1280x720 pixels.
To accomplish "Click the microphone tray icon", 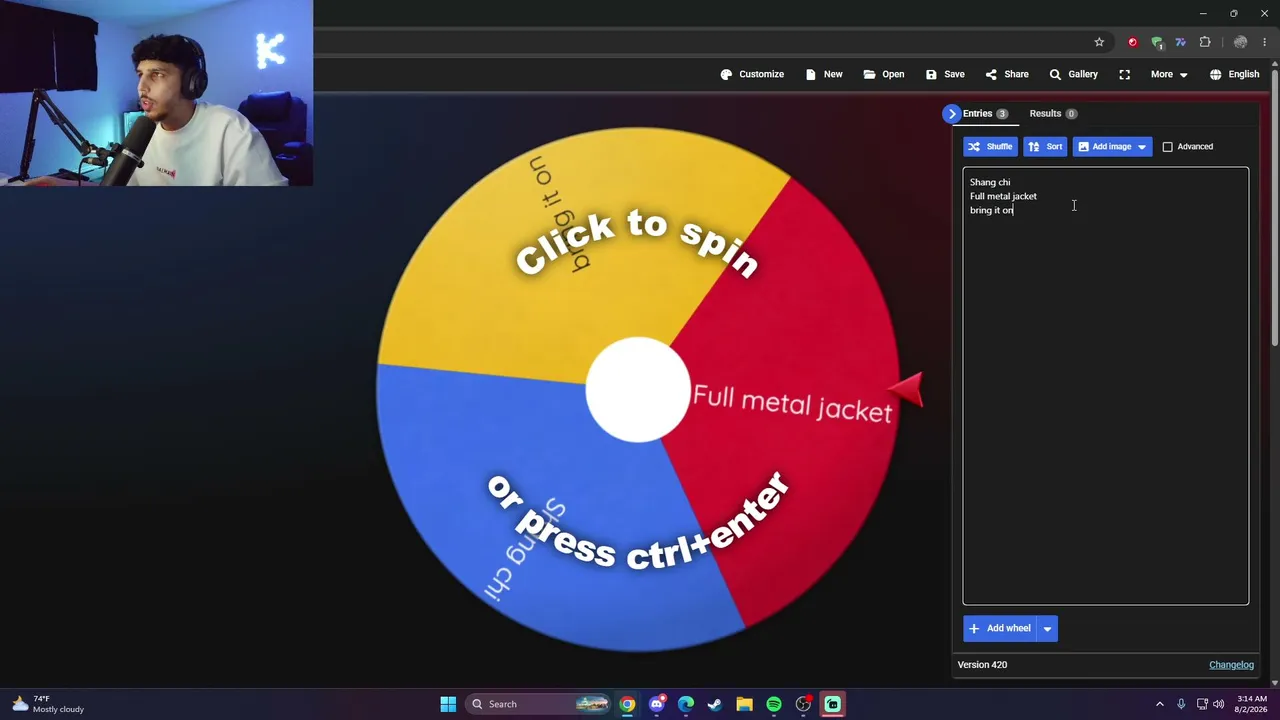I will [1181, 704].
